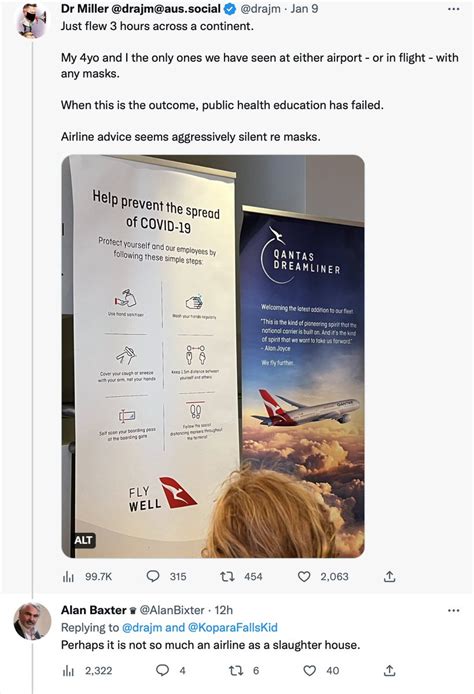Like Alan Baxter's reply with 40 likes
Screen dimensions: 474x694
pyautogui.click(x=321, y=671)
